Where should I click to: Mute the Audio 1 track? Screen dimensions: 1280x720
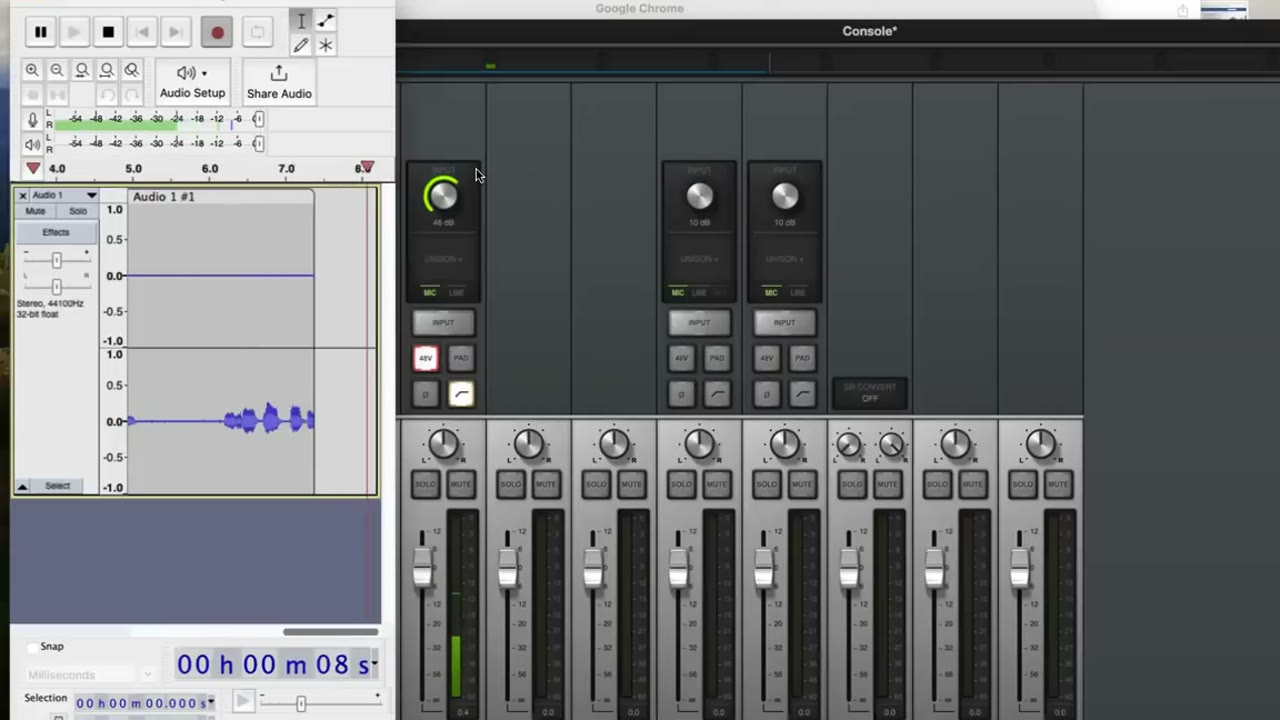[35, 211]
